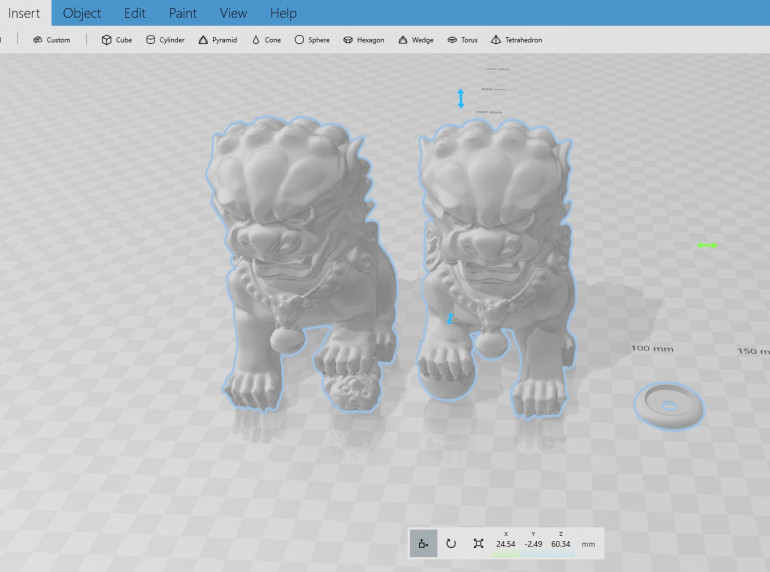
Task: Insert a Cone shape
Action: coord(266,40)
